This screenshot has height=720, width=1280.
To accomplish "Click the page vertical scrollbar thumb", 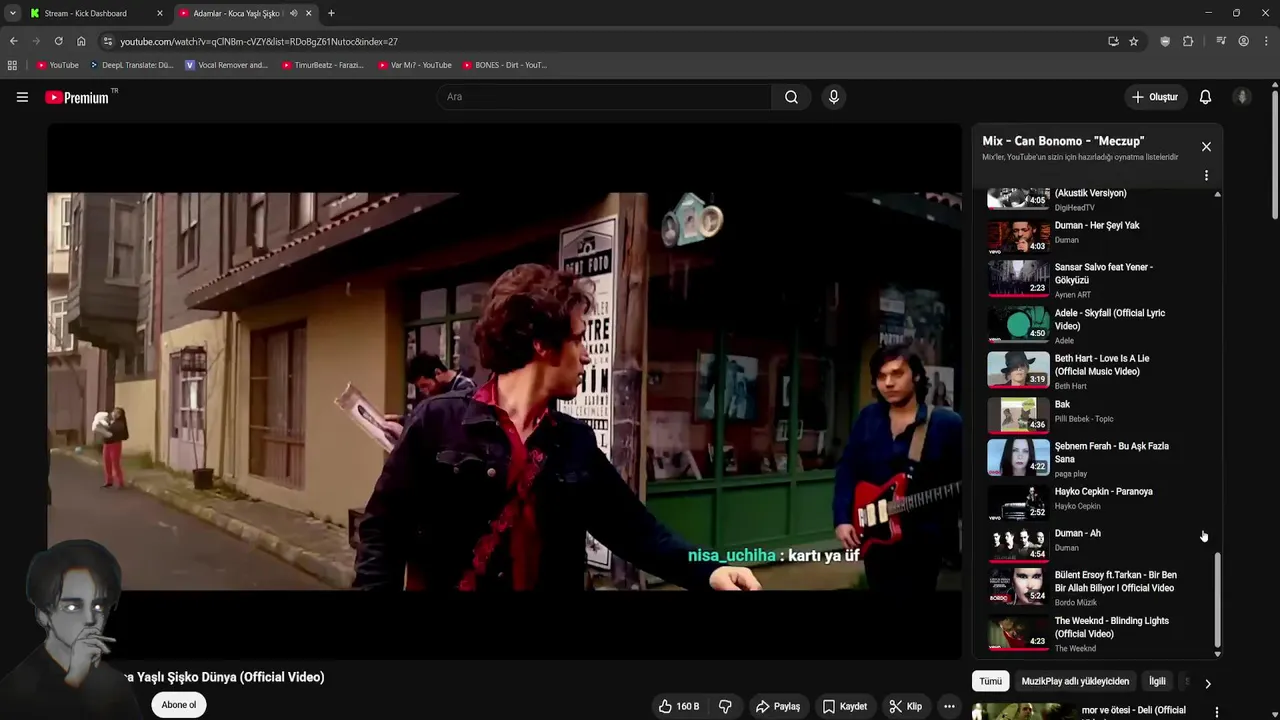I will [1275, 155].
